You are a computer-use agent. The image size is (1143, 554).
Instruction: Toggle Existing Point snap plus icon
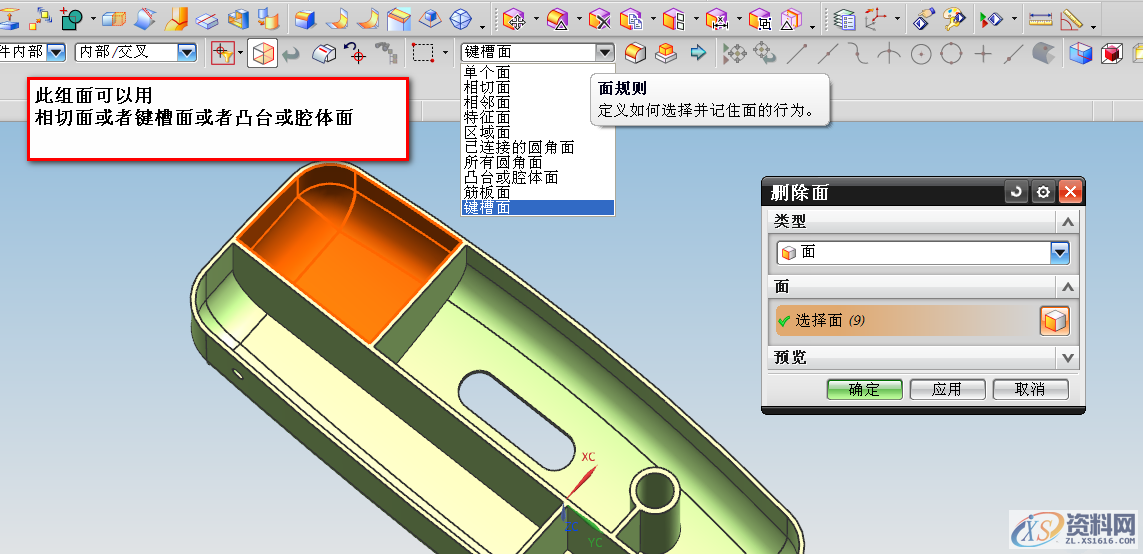point(983,53)
